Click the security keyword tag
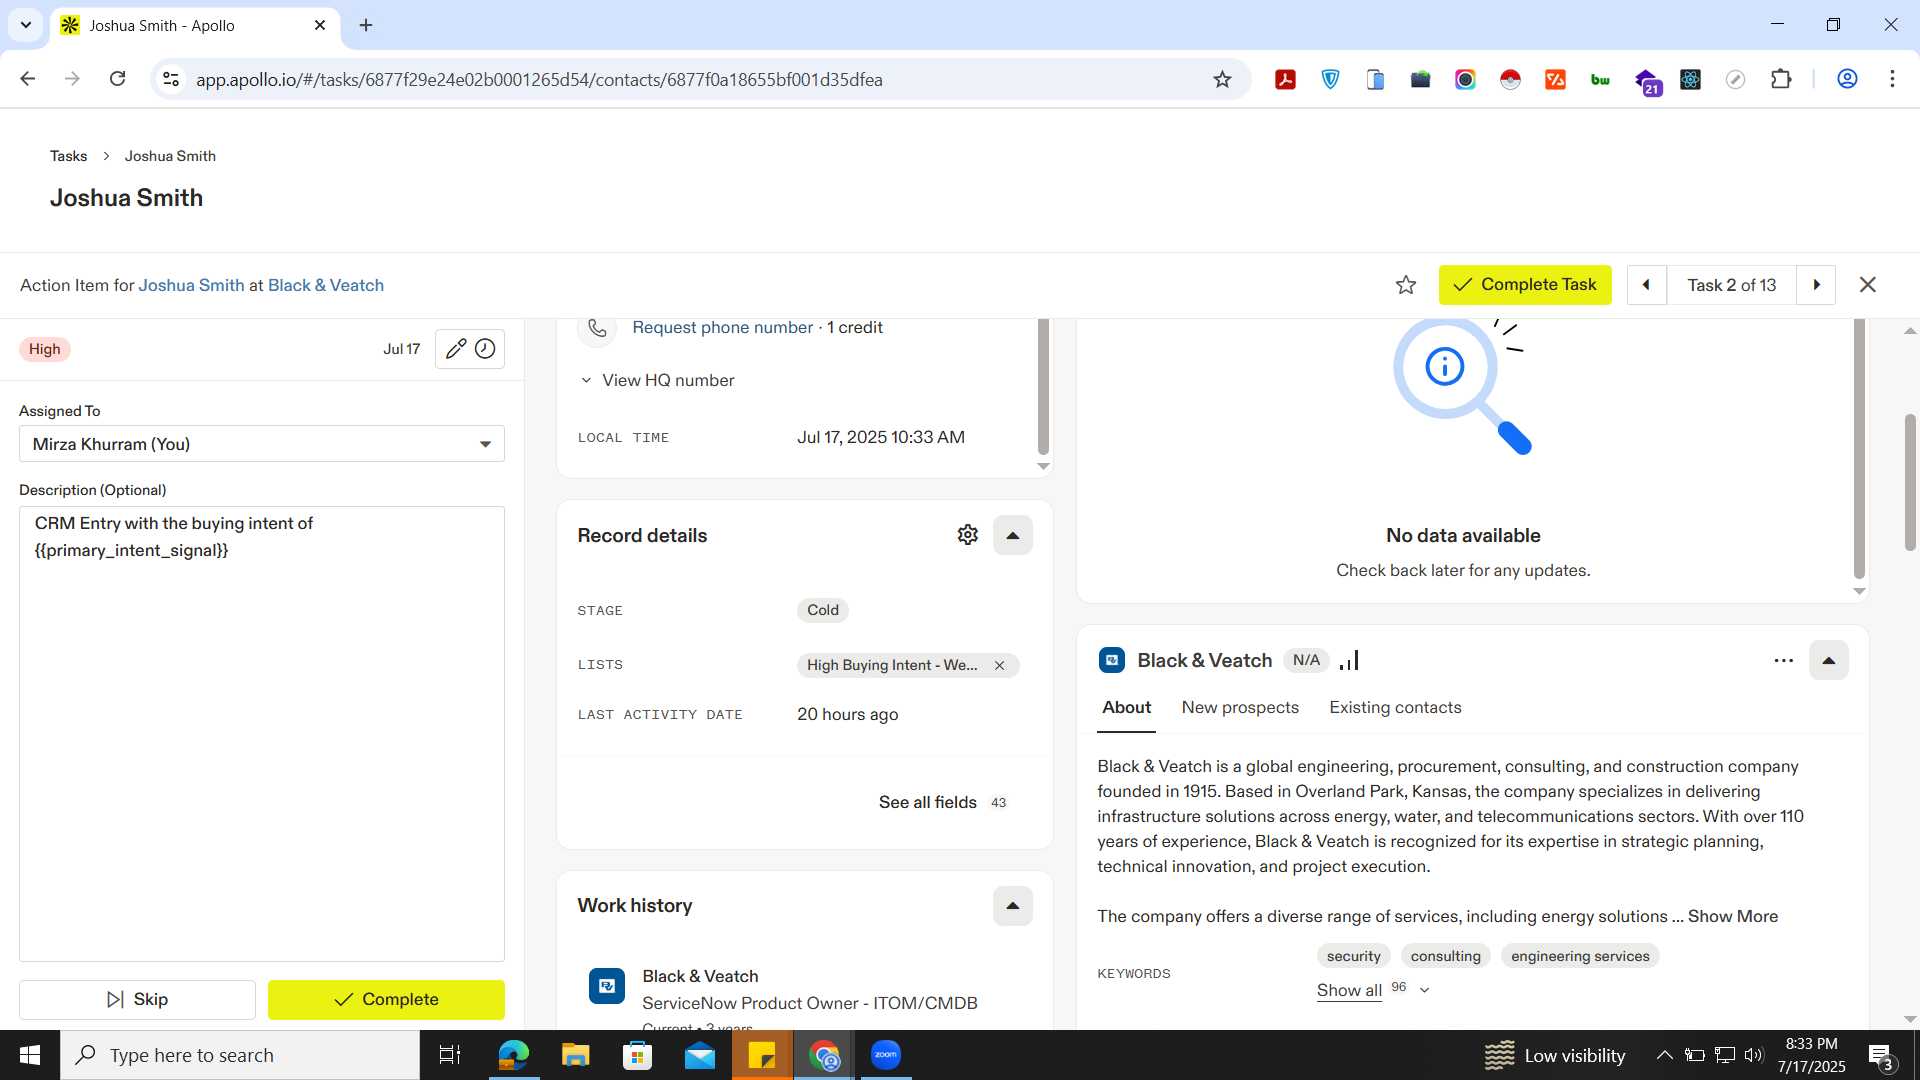 tap(1353, 957)
